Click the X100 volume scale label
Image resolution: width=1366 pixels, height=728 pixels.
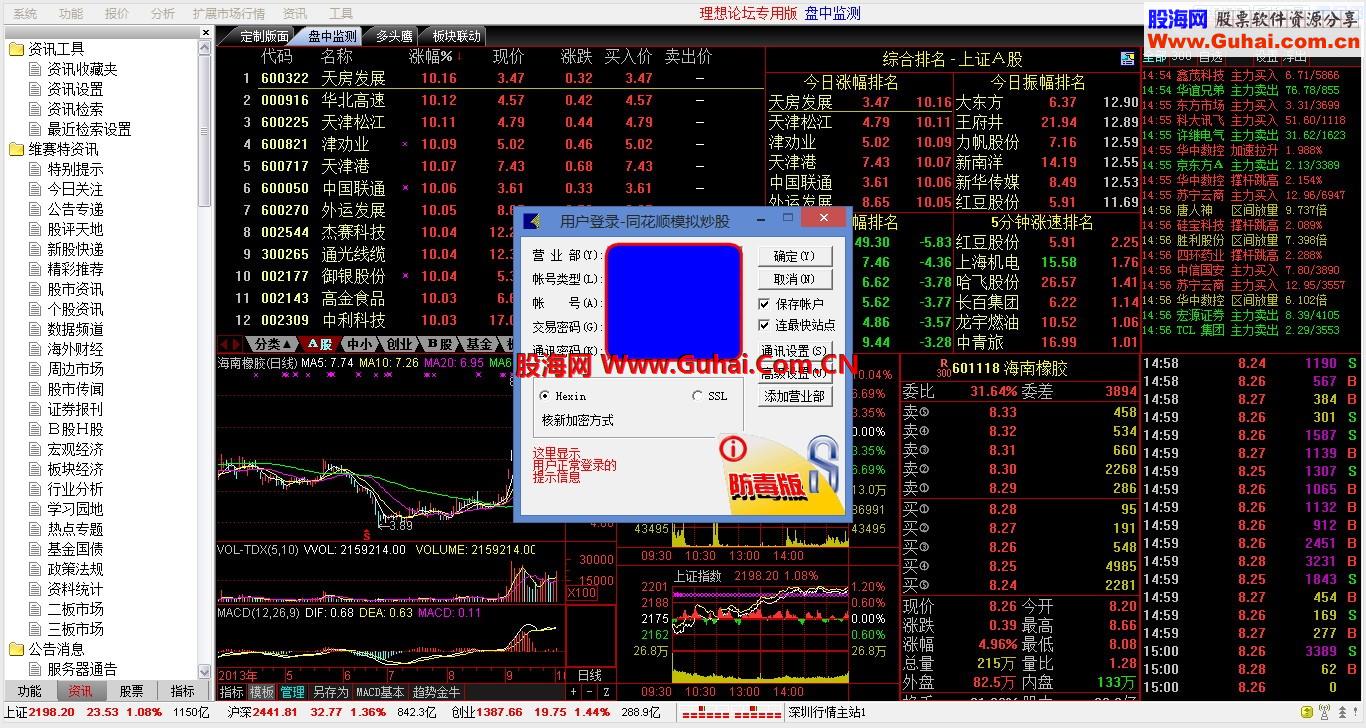click(582, 593)
